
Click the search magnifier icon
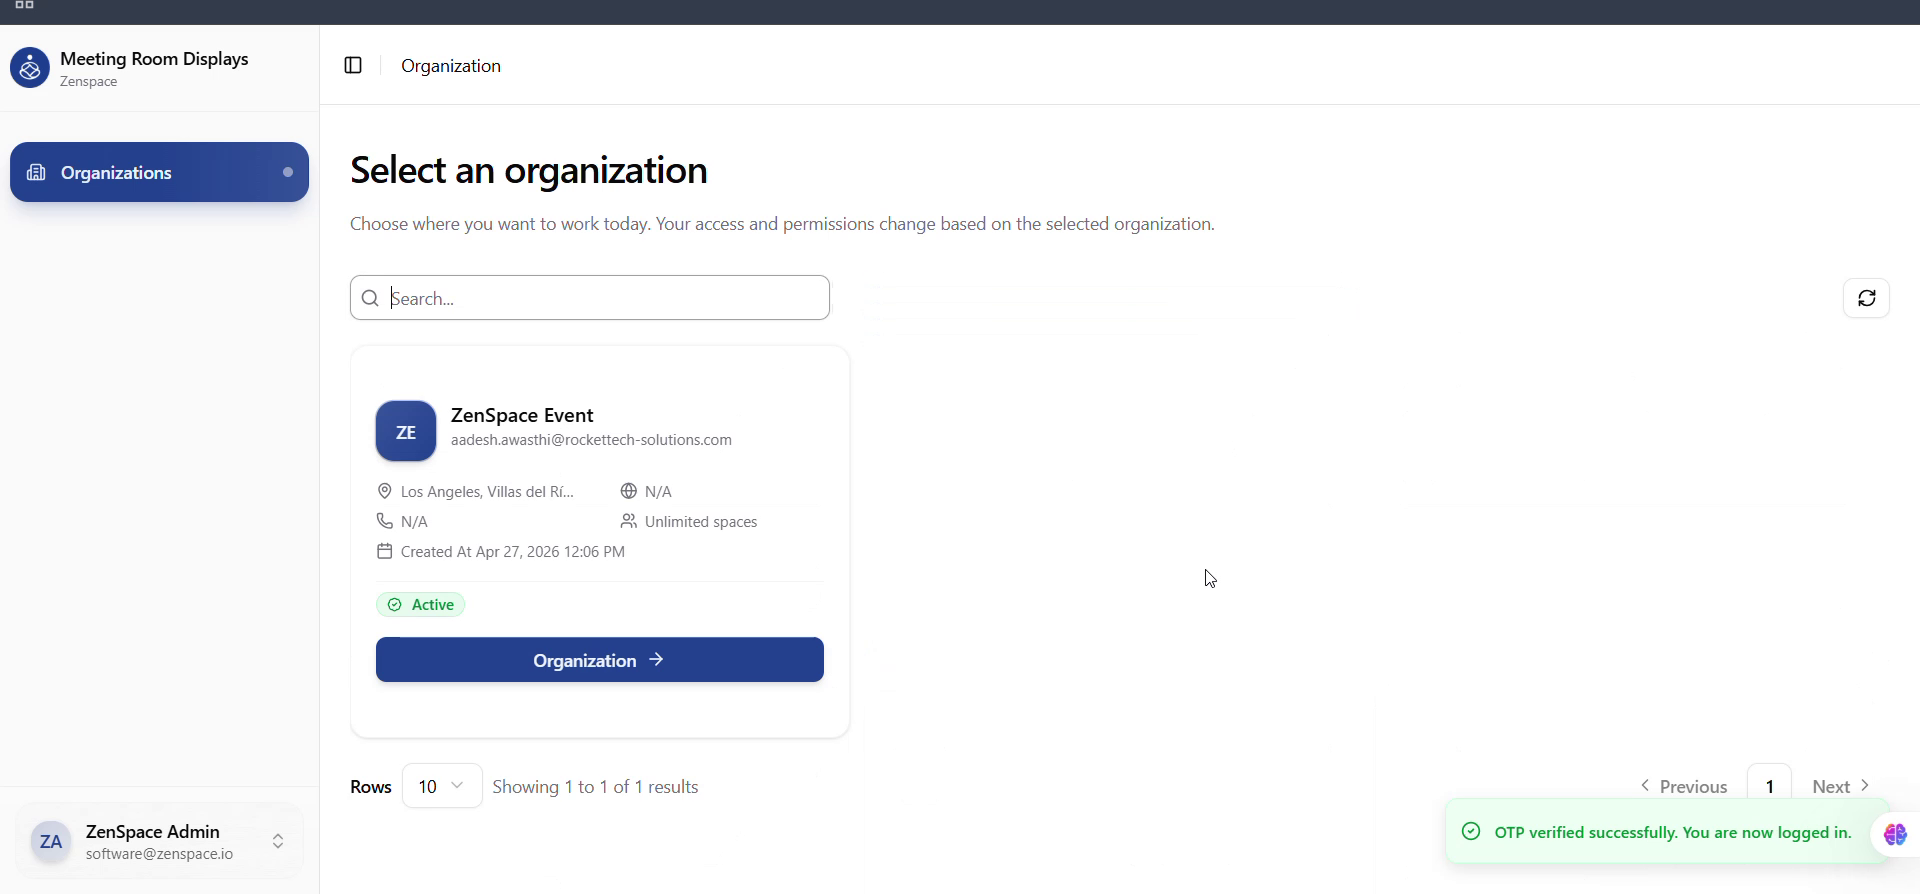[370, 298]
